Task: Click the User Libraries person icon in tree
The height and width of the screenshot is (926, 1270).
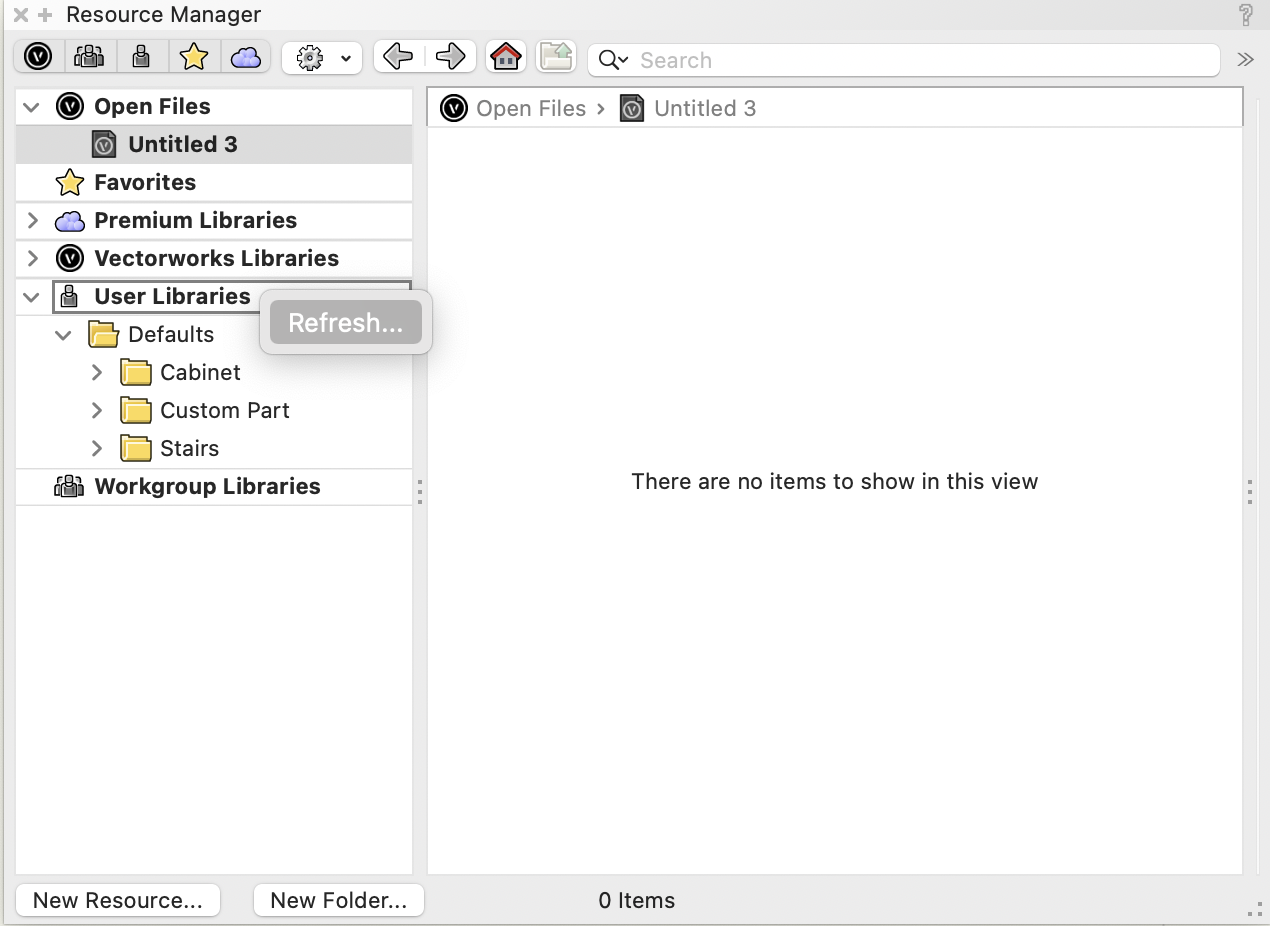Action: (x=70, y=296)
